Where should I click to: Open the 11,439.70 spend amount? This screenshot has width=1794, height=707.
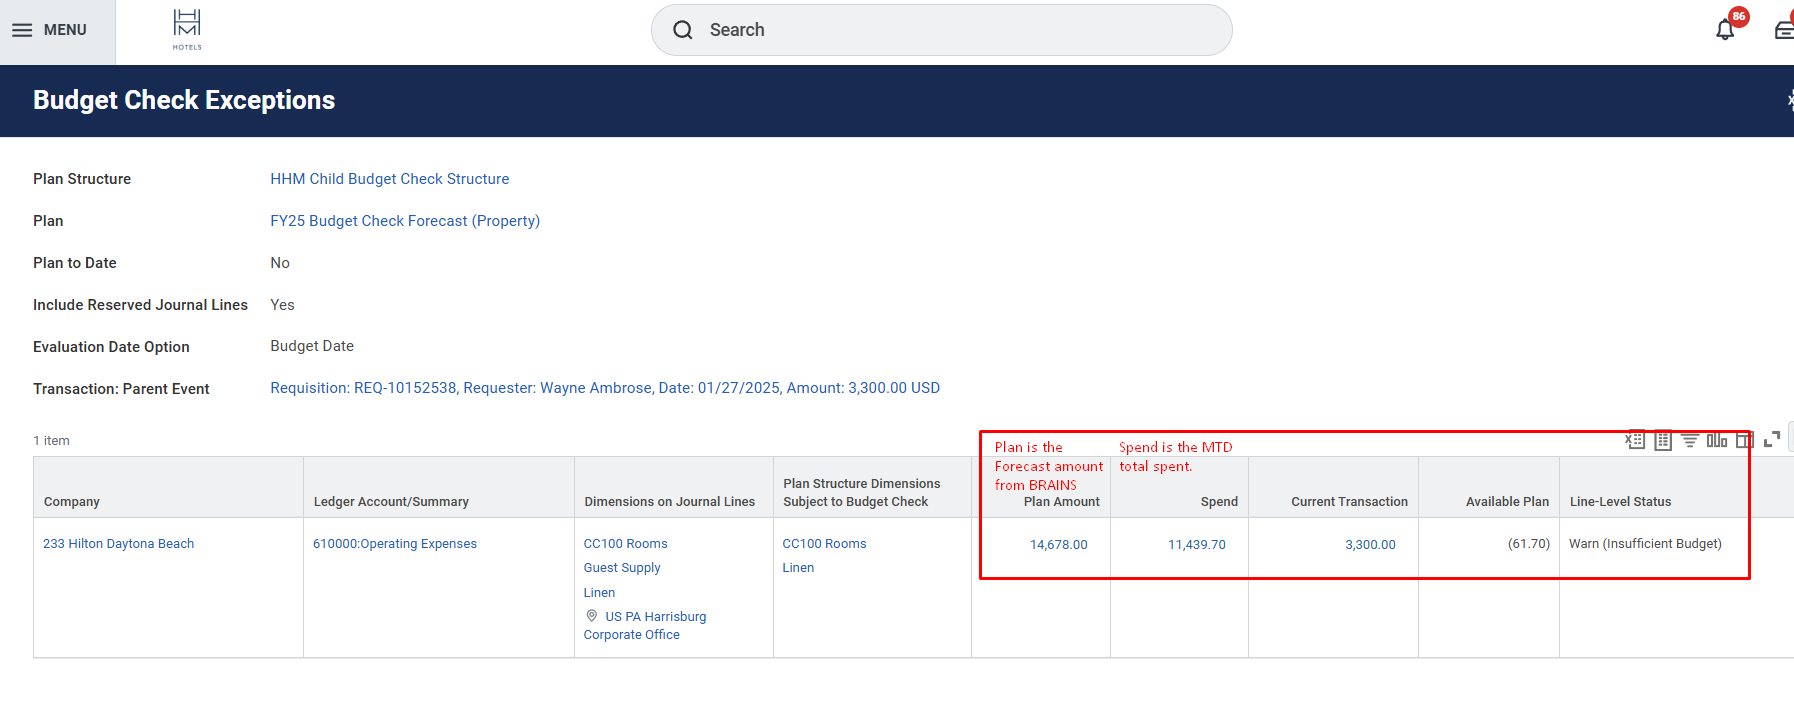(1197, 545)
